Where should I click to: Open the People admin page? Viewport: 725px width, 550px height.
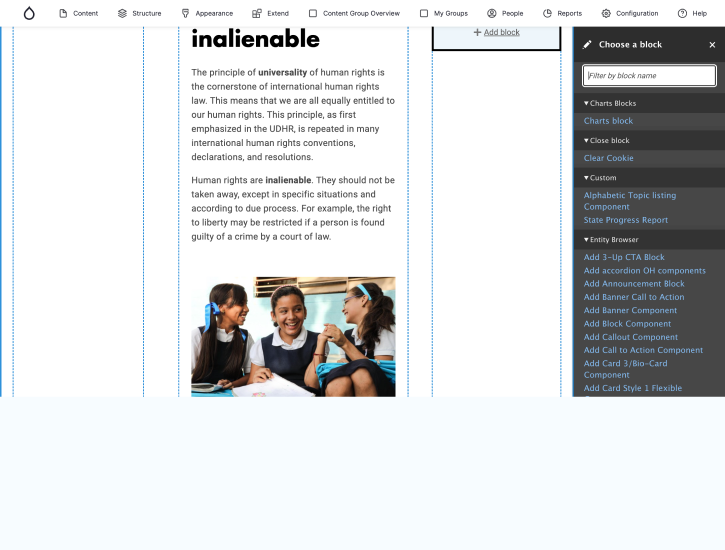pyautogui.click(x=505, y=13)
